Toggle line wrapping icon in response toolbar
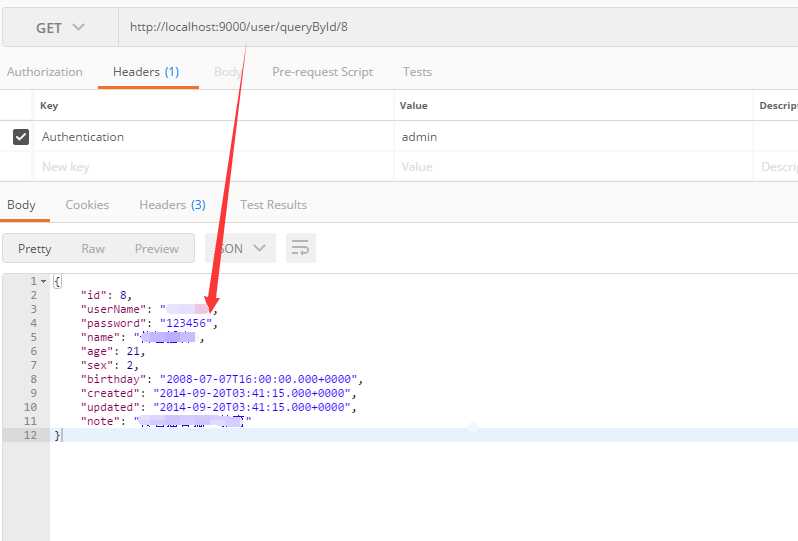Screen dimensions: 798x541 tap(300, 248)
